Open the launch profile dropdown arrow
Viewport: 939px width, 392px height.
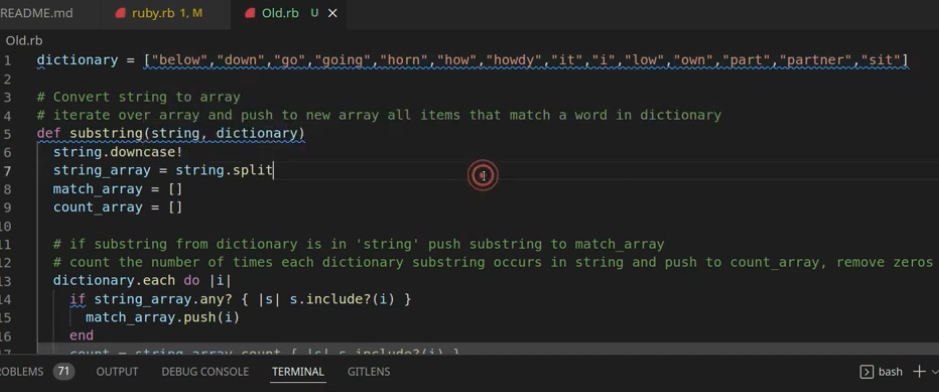point(934,372)
